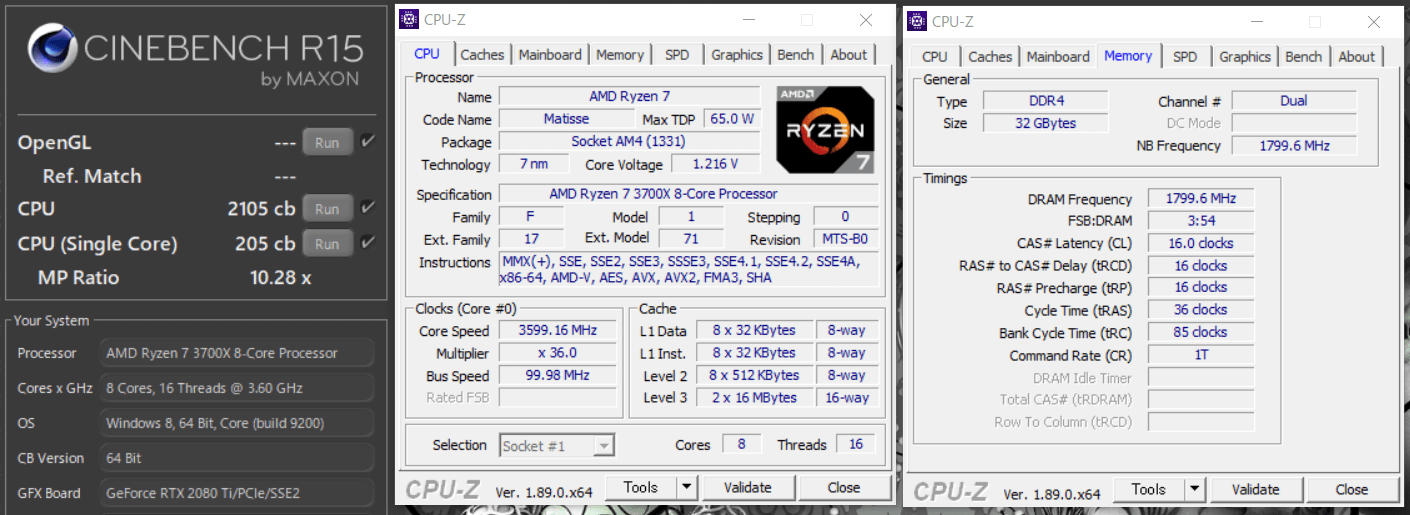Click the Multiplier value x 36.0
The width and height of the screenshot is (1410, 515).
pos(557,353)
